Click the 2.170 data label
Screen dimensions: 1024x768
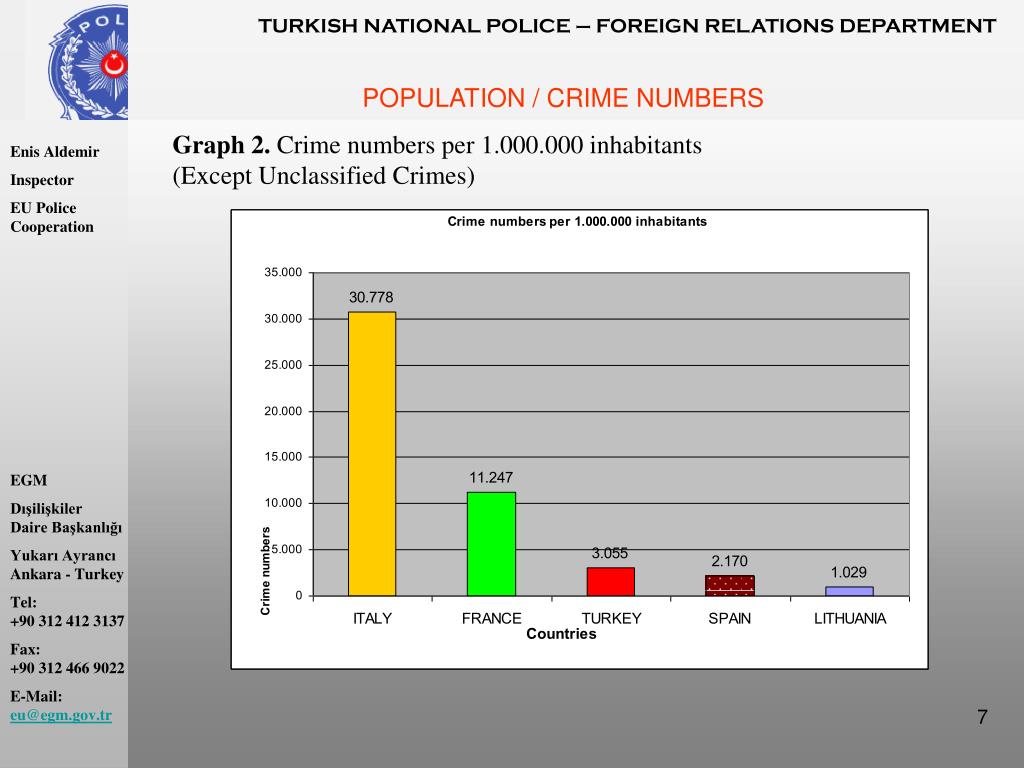click(729, 561)
